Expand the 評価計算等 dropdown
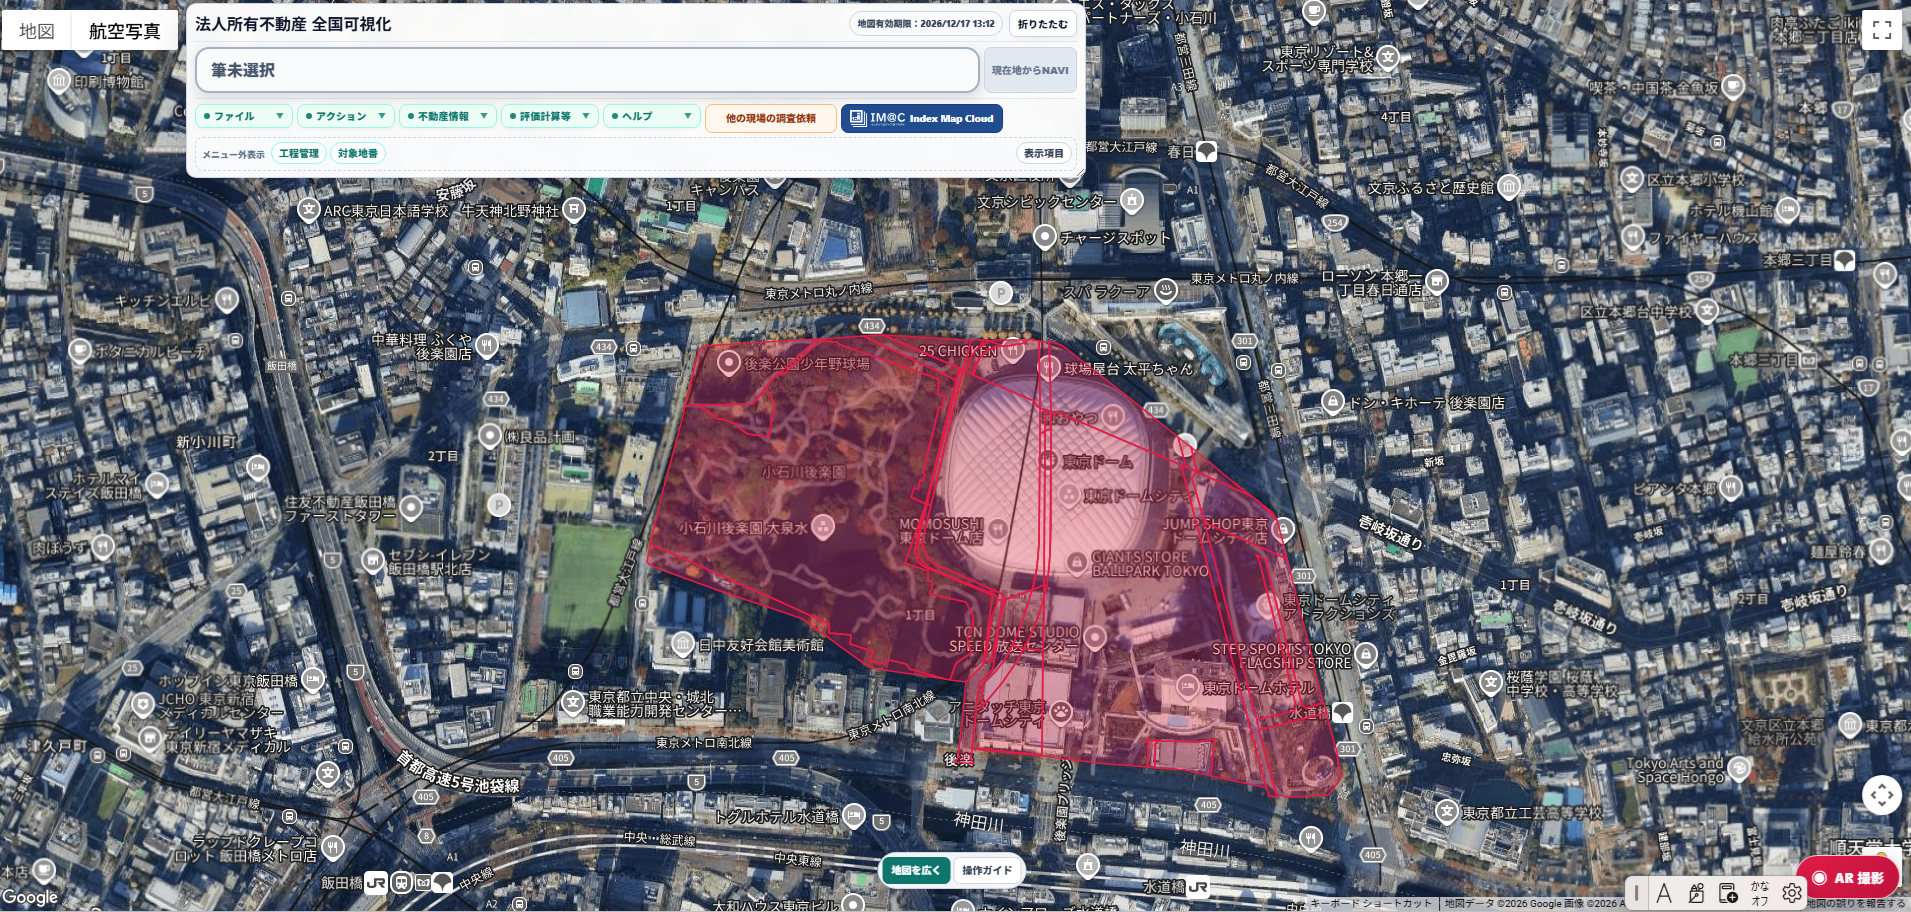 point(550,116)
